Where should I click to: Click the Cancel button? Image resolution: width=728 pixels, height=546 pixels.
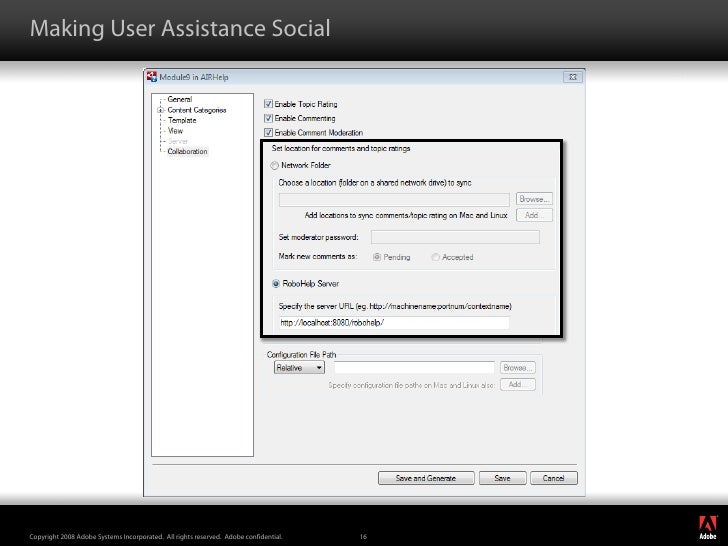click(x=554, y=478)
